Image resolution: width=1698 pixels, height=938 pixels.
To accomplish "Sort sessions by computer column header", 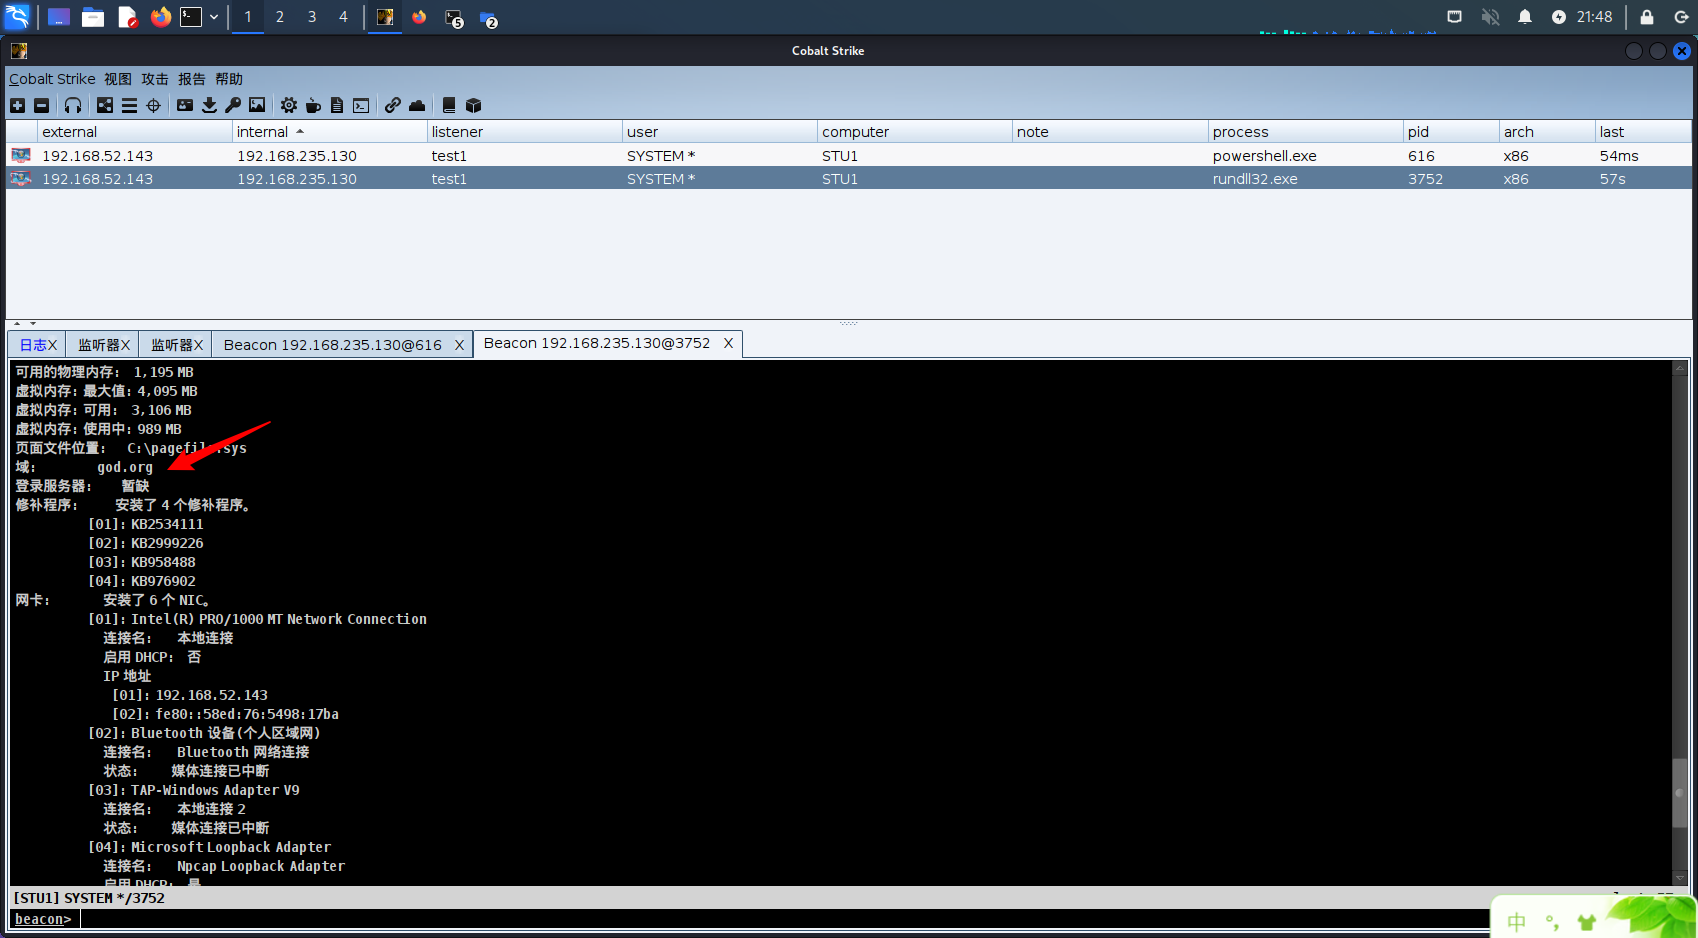I will [914, 132].
